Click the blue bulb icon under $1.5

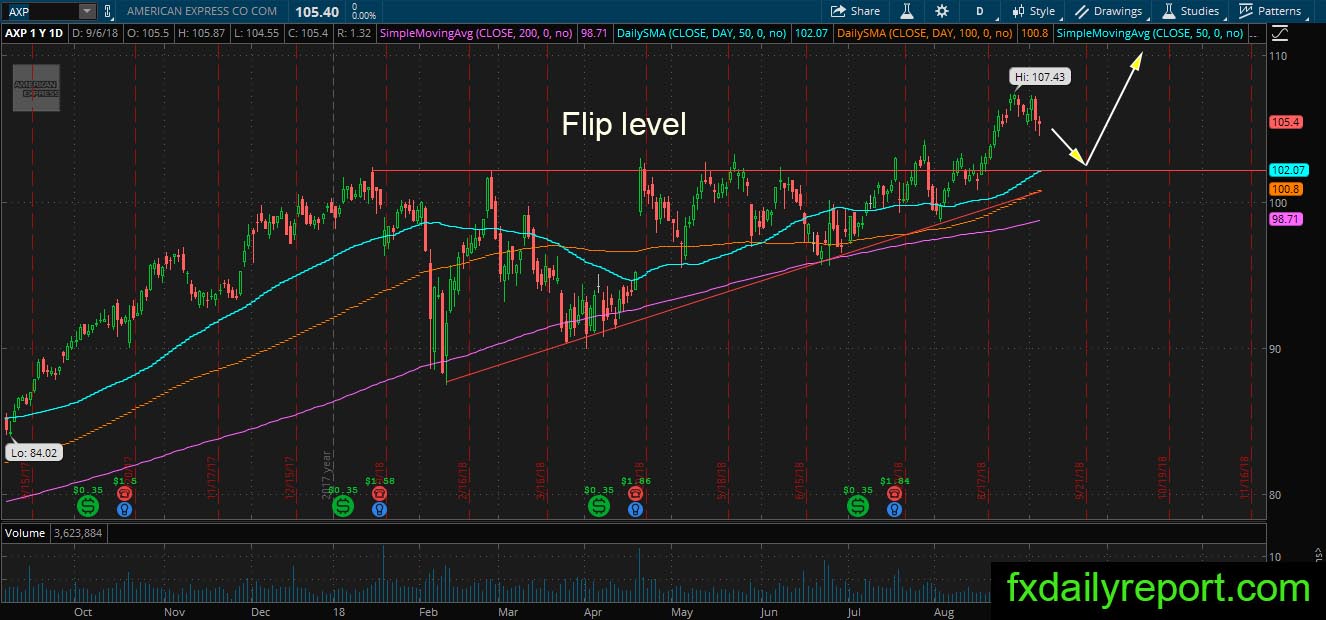pos(125,508)
